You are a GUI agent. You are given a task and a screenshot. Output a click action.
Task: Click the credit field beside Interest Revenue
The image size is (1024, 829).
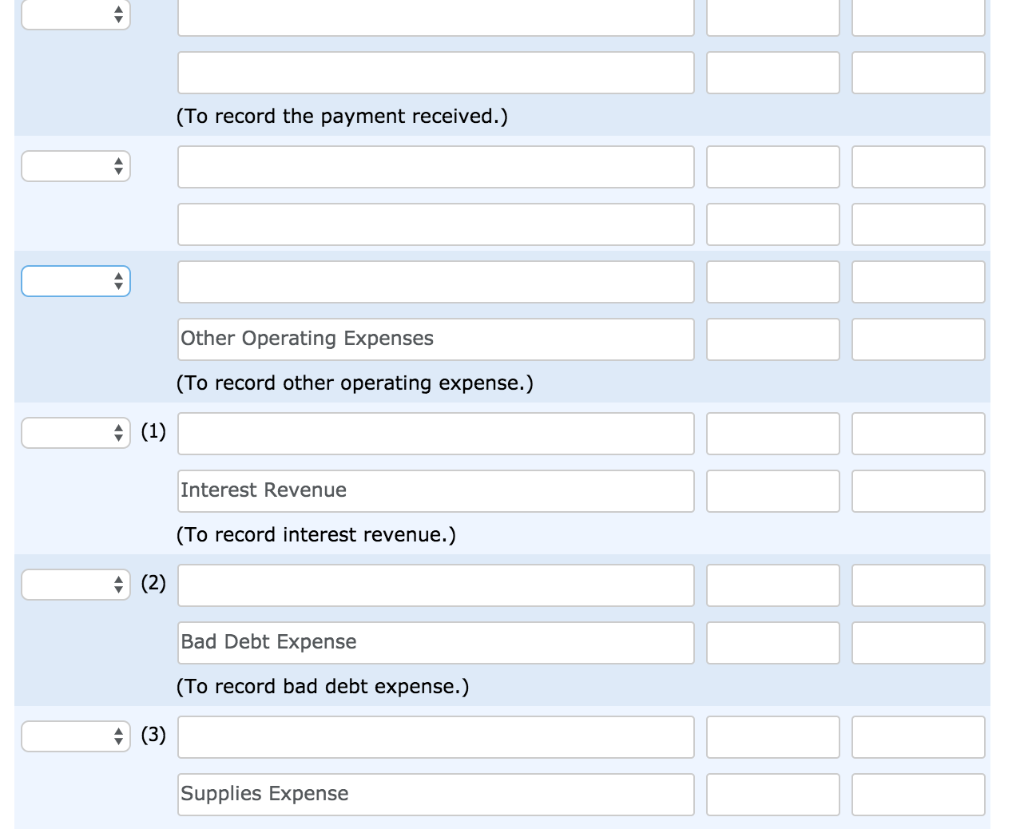(918, 490)
